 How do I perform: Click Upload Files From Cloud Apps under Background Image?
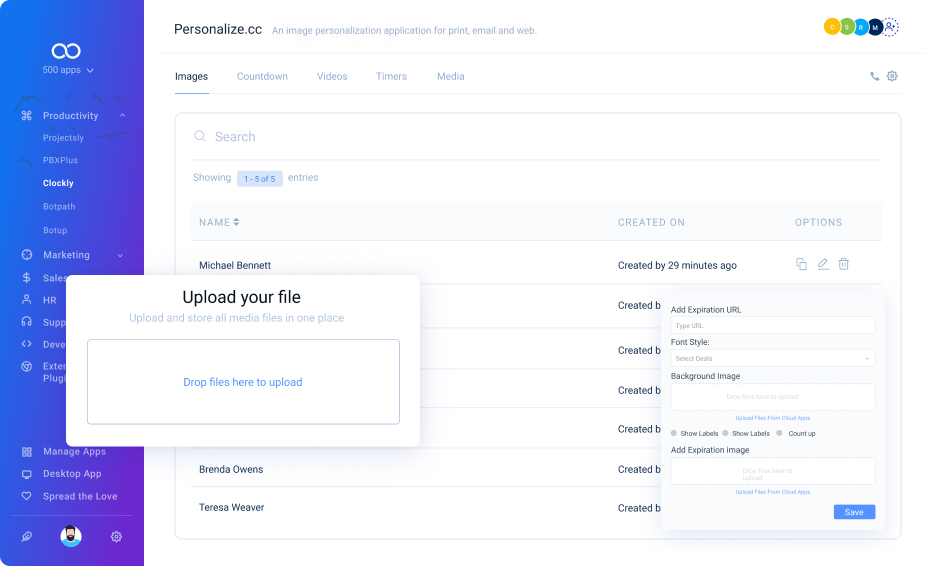tap(772, 418)
